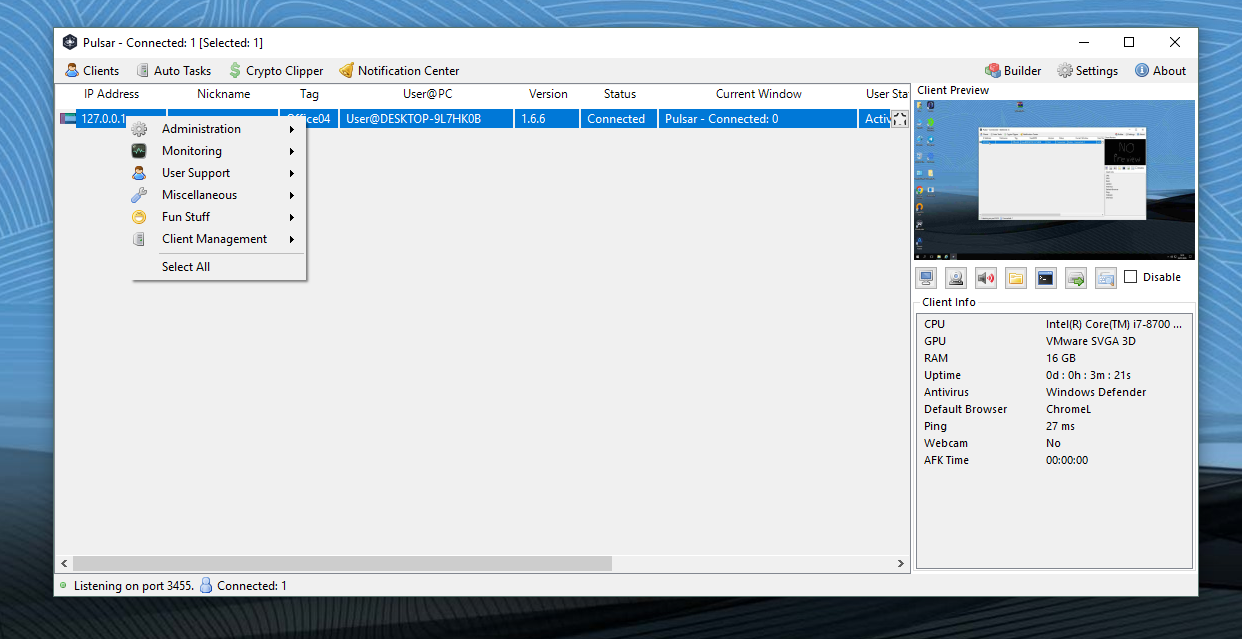Launch the remote shell terminal icon
Viewport: 1242px width, 639px height.
coord(1045,277)
